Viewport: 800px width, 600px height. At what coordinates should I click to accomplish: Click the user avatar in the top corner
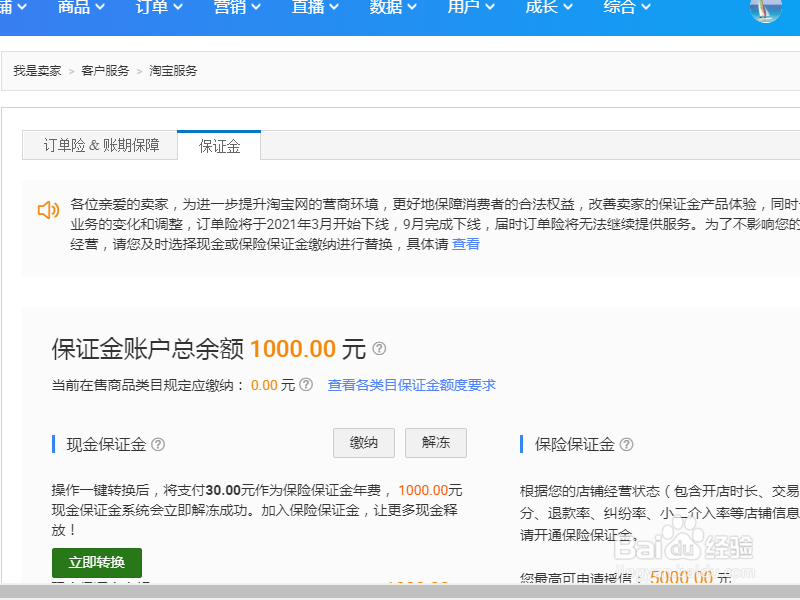tap(765, 11)
